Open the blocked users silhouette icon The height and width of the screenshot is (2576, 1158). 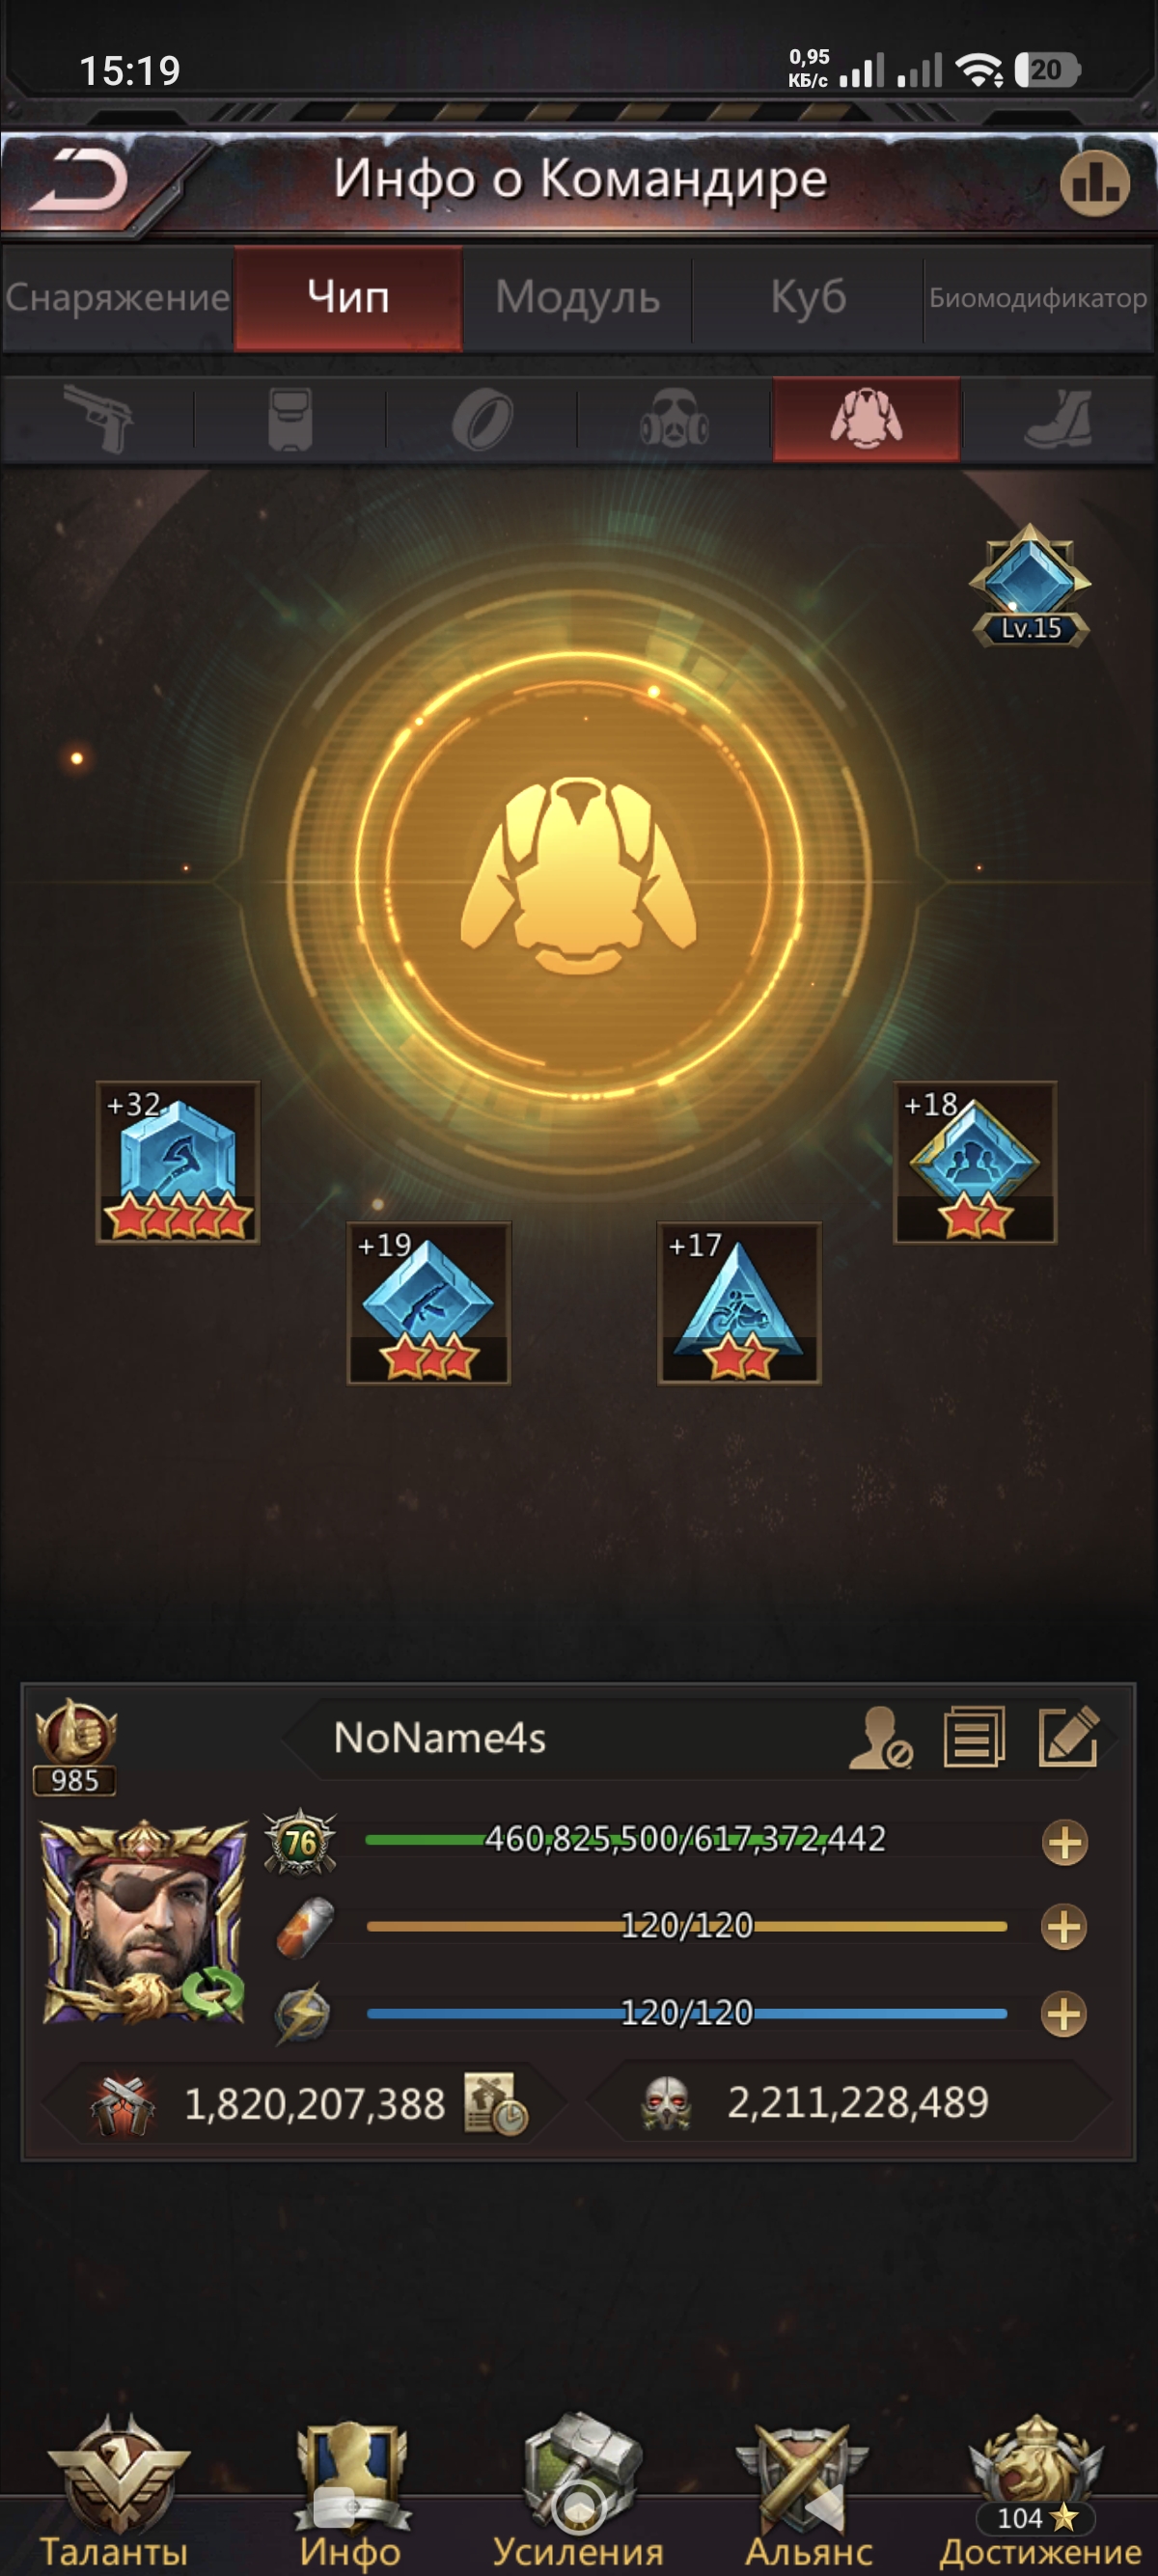880,1738
